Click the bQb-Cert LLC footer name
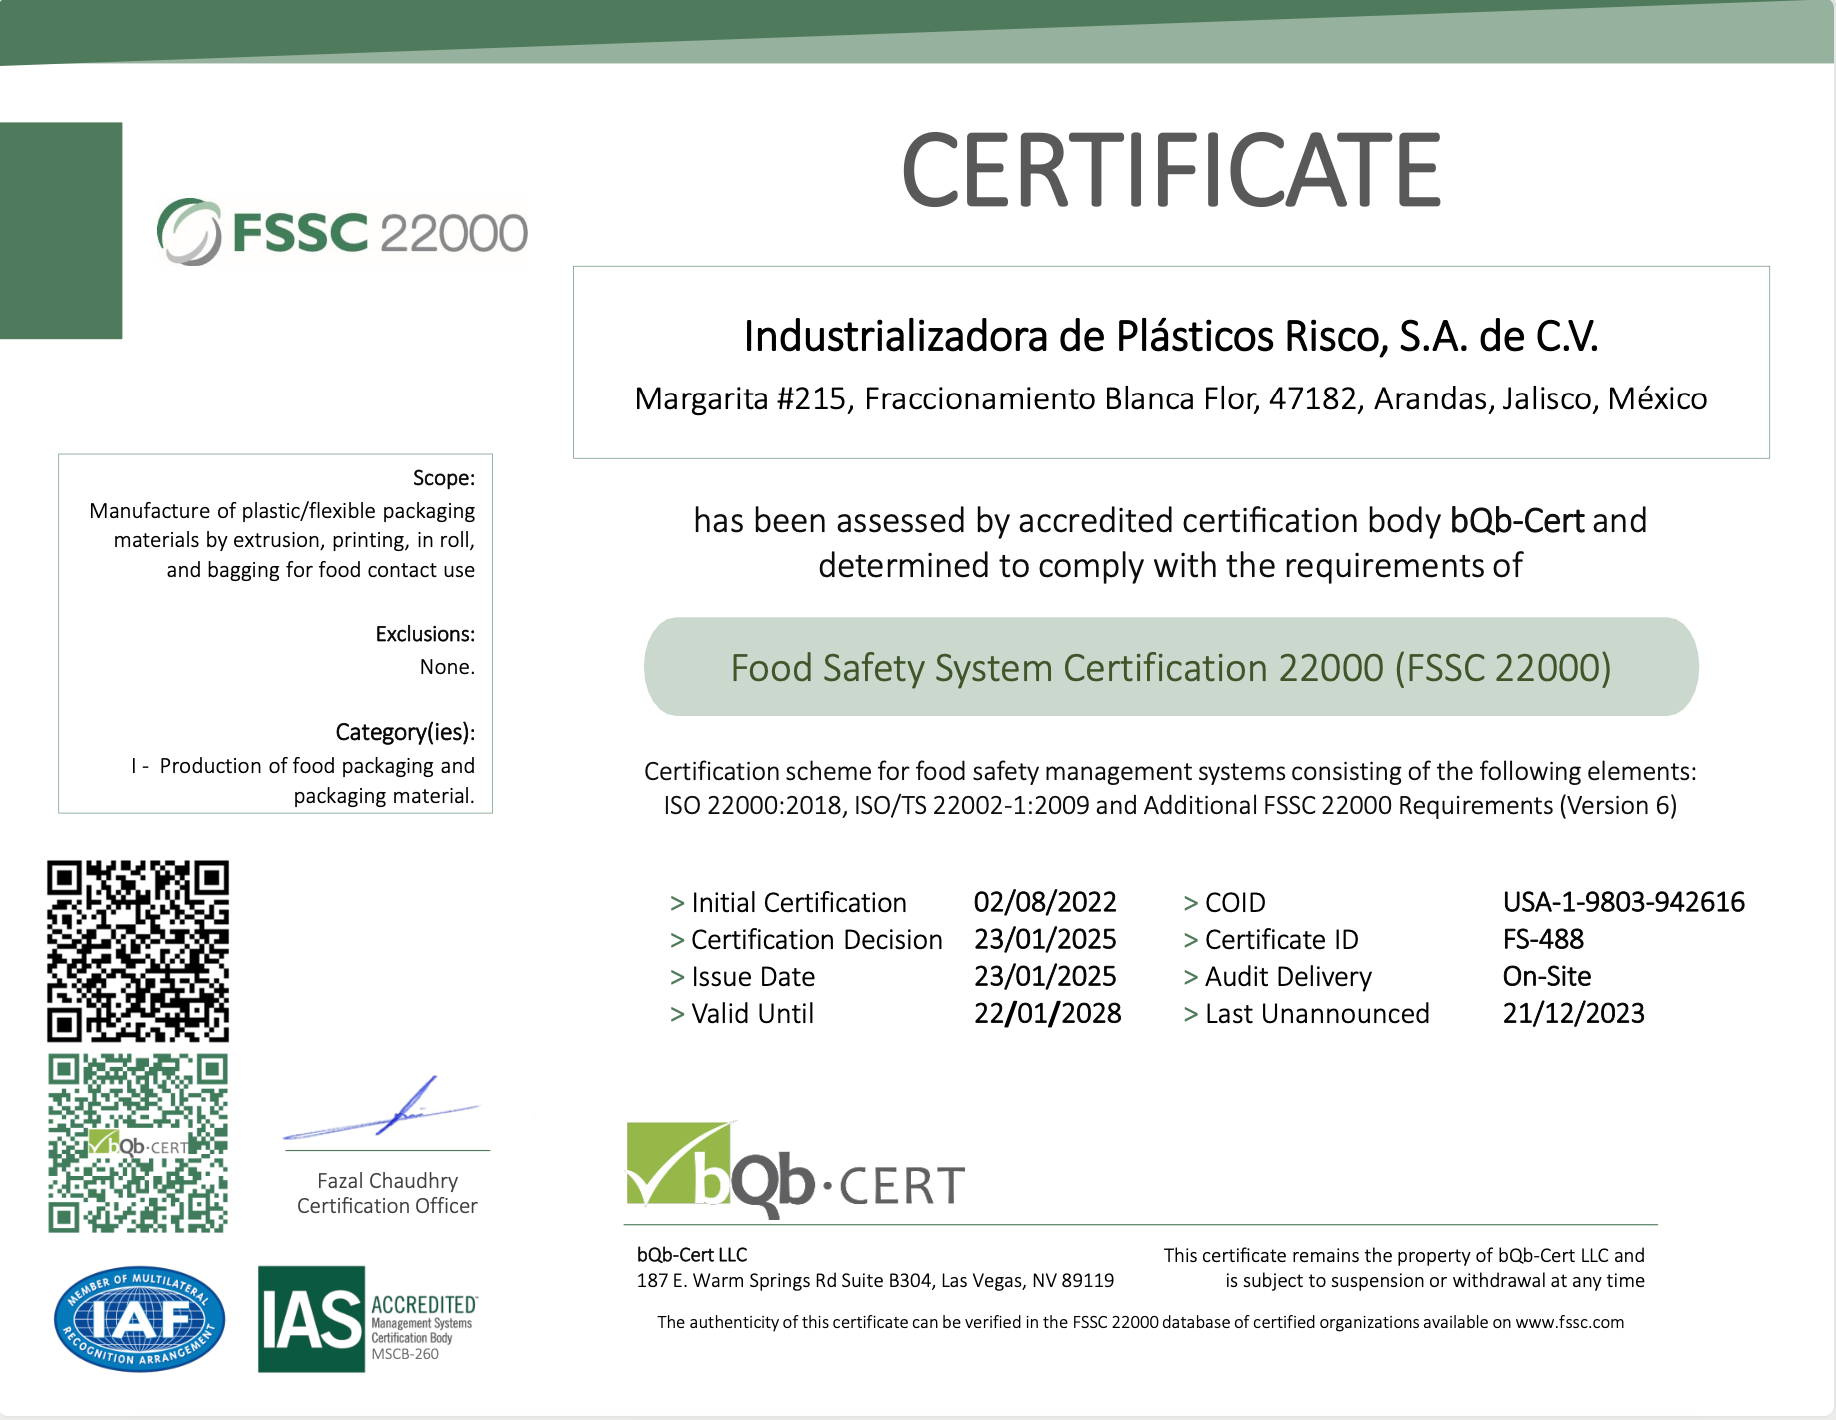 pyautogui.click(x=692, y=1255)
